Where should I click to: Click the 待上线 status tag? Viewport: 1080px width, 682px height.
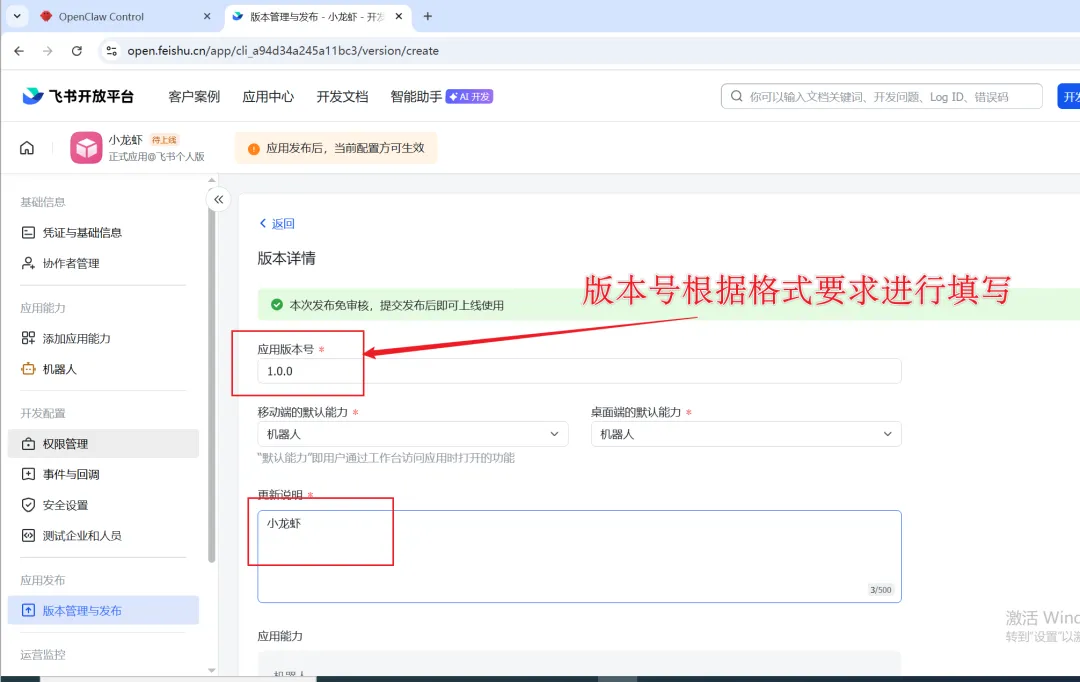coord(164,140)
